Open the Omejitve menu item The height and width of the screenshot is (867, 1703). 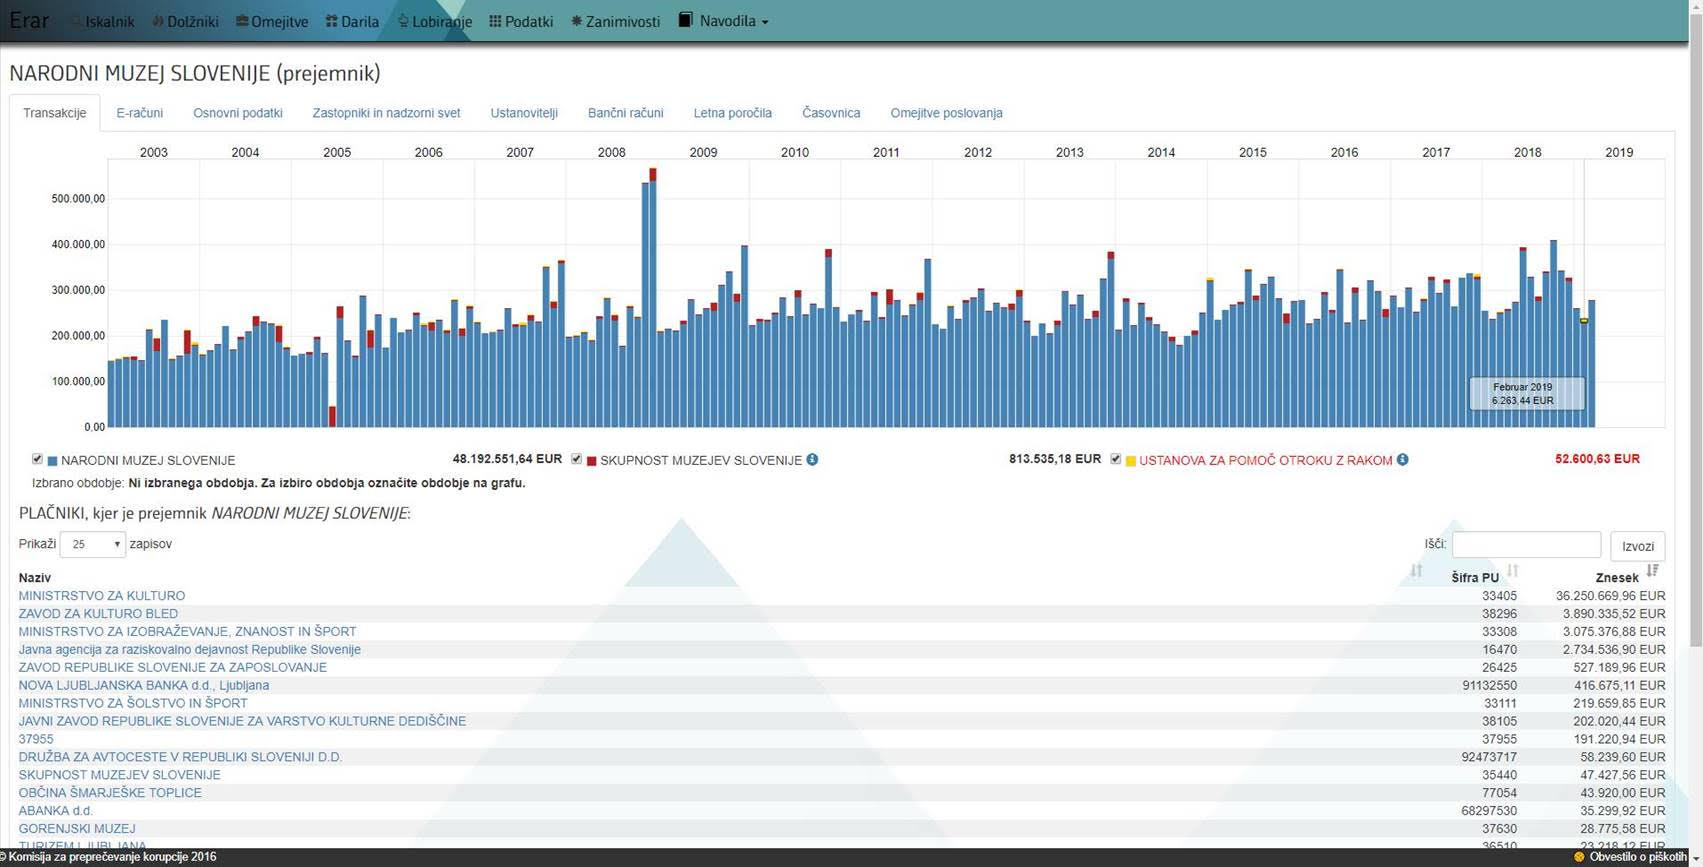point(272,21)
